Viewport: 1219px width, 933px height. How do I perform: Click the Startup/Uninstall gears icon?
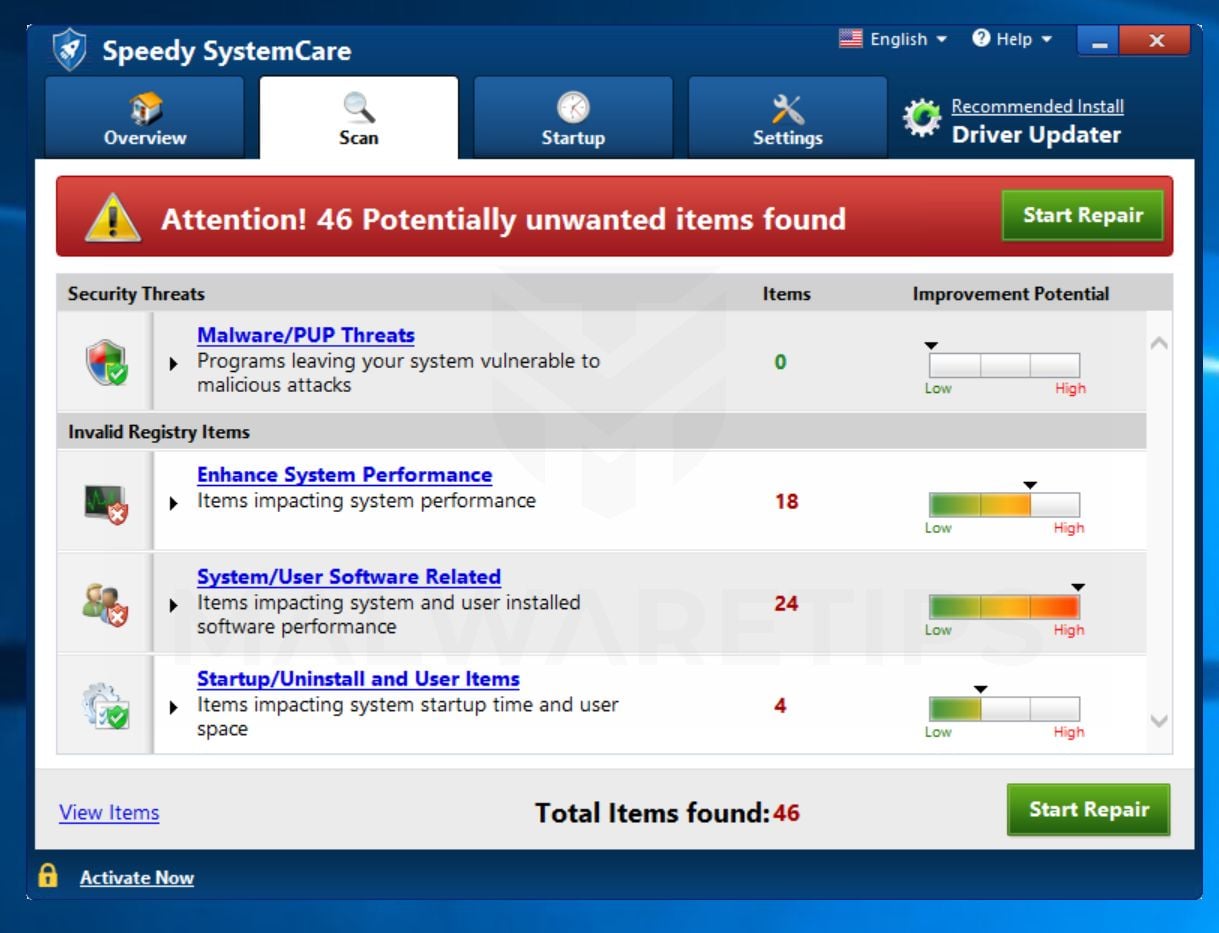[x=103, y=705]
